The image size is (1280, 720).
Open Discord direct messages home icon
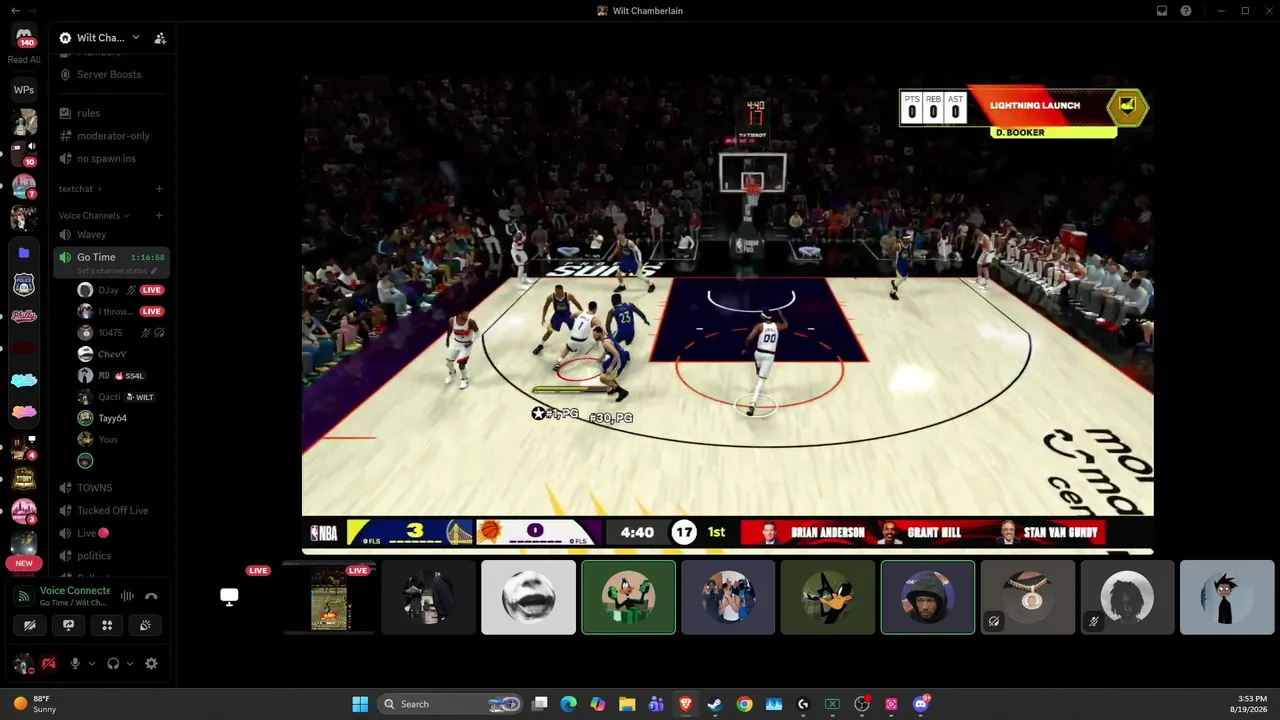24,36
